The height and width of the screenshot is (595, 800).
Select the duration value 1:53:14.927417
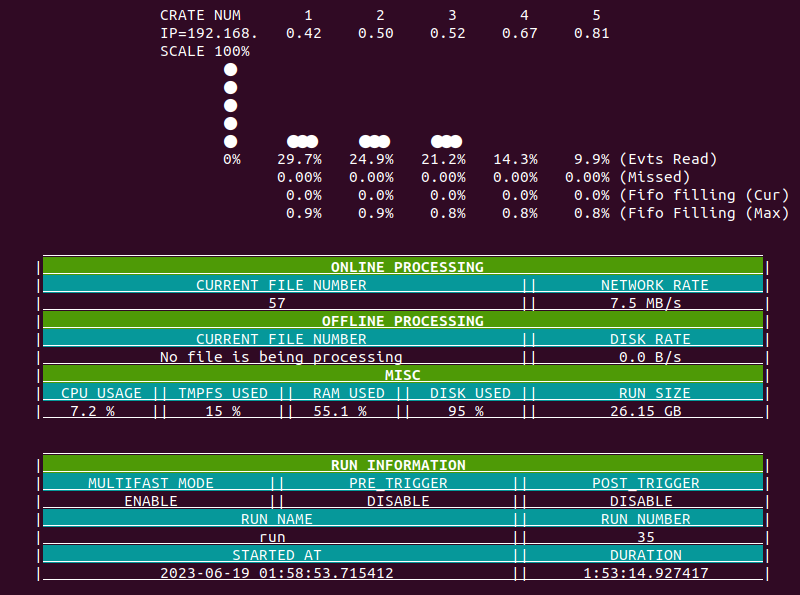645,573
